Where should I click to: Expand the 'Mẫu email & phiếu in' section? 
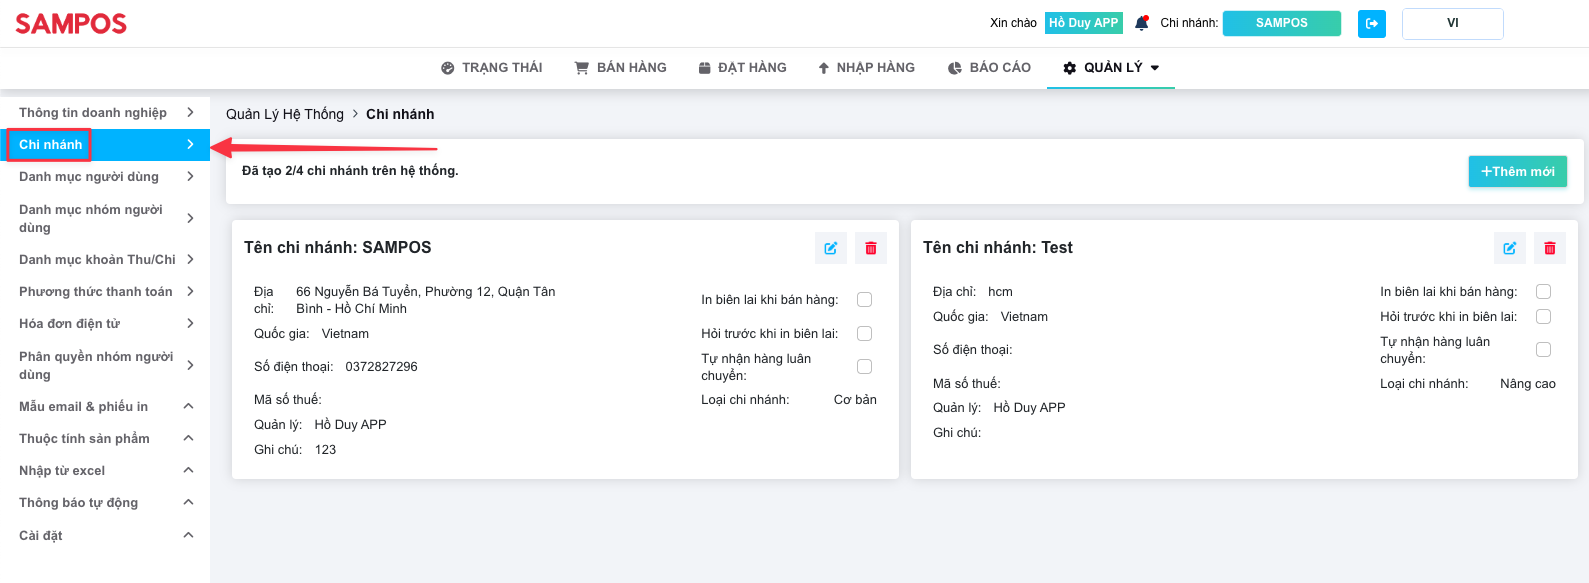[105, 406]
